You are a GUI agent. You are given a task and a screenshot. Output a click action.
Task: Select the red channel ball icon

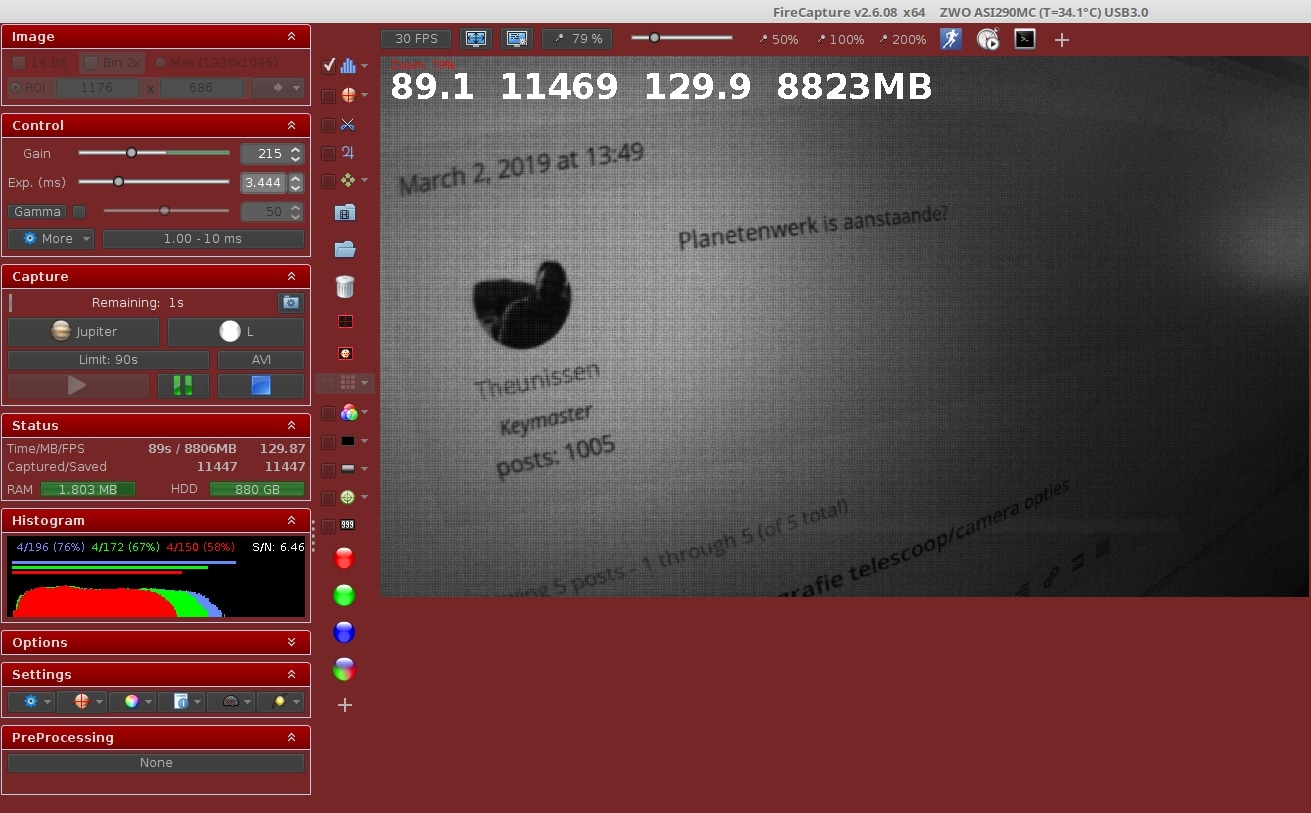pos(344,558)
